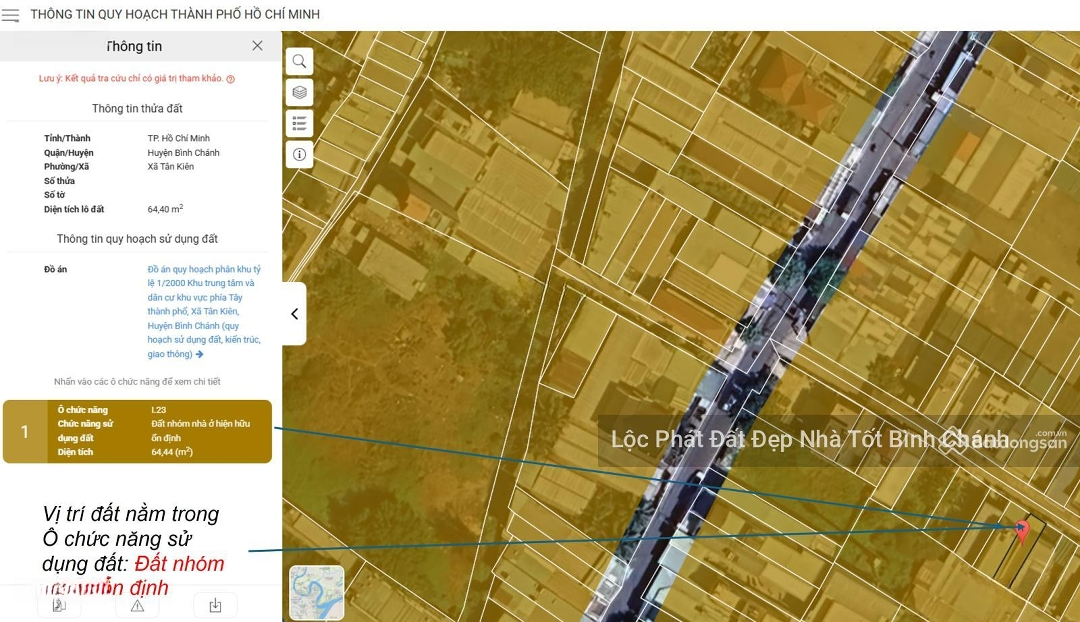Open the map search tool
Viewport: 1080px width, 622px height.
pyautogui.click(x=299, y=61)
